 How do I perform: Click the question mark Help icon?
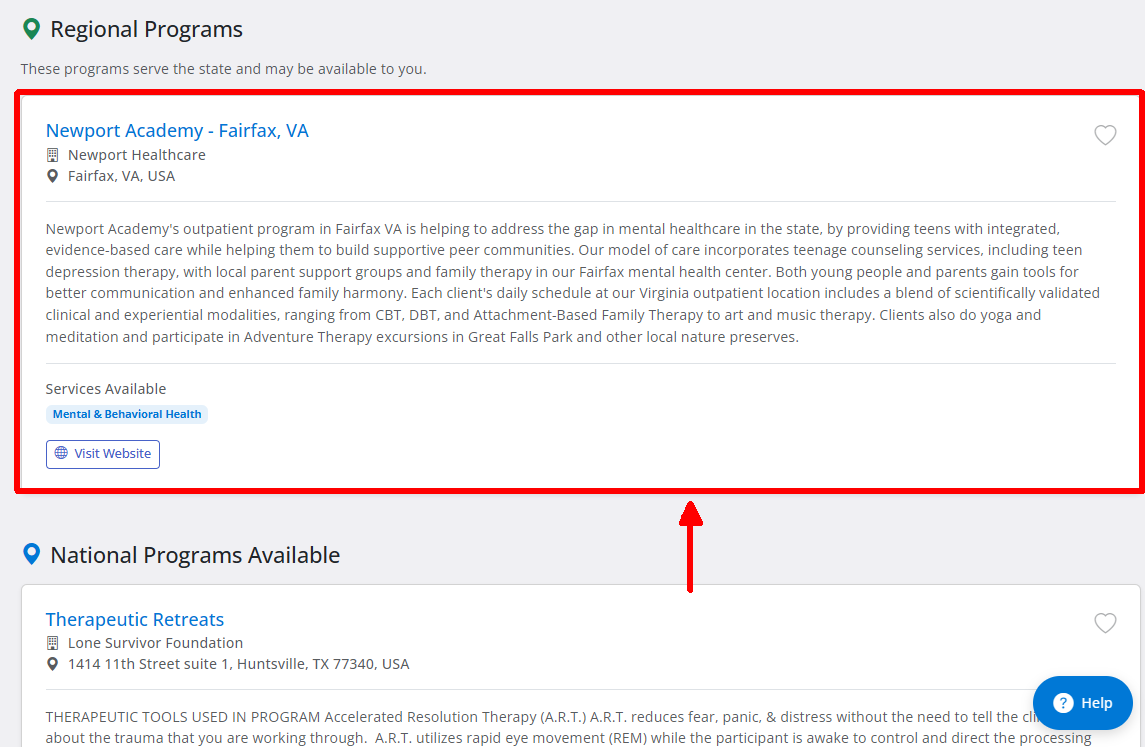click(x=1062, y=703)
